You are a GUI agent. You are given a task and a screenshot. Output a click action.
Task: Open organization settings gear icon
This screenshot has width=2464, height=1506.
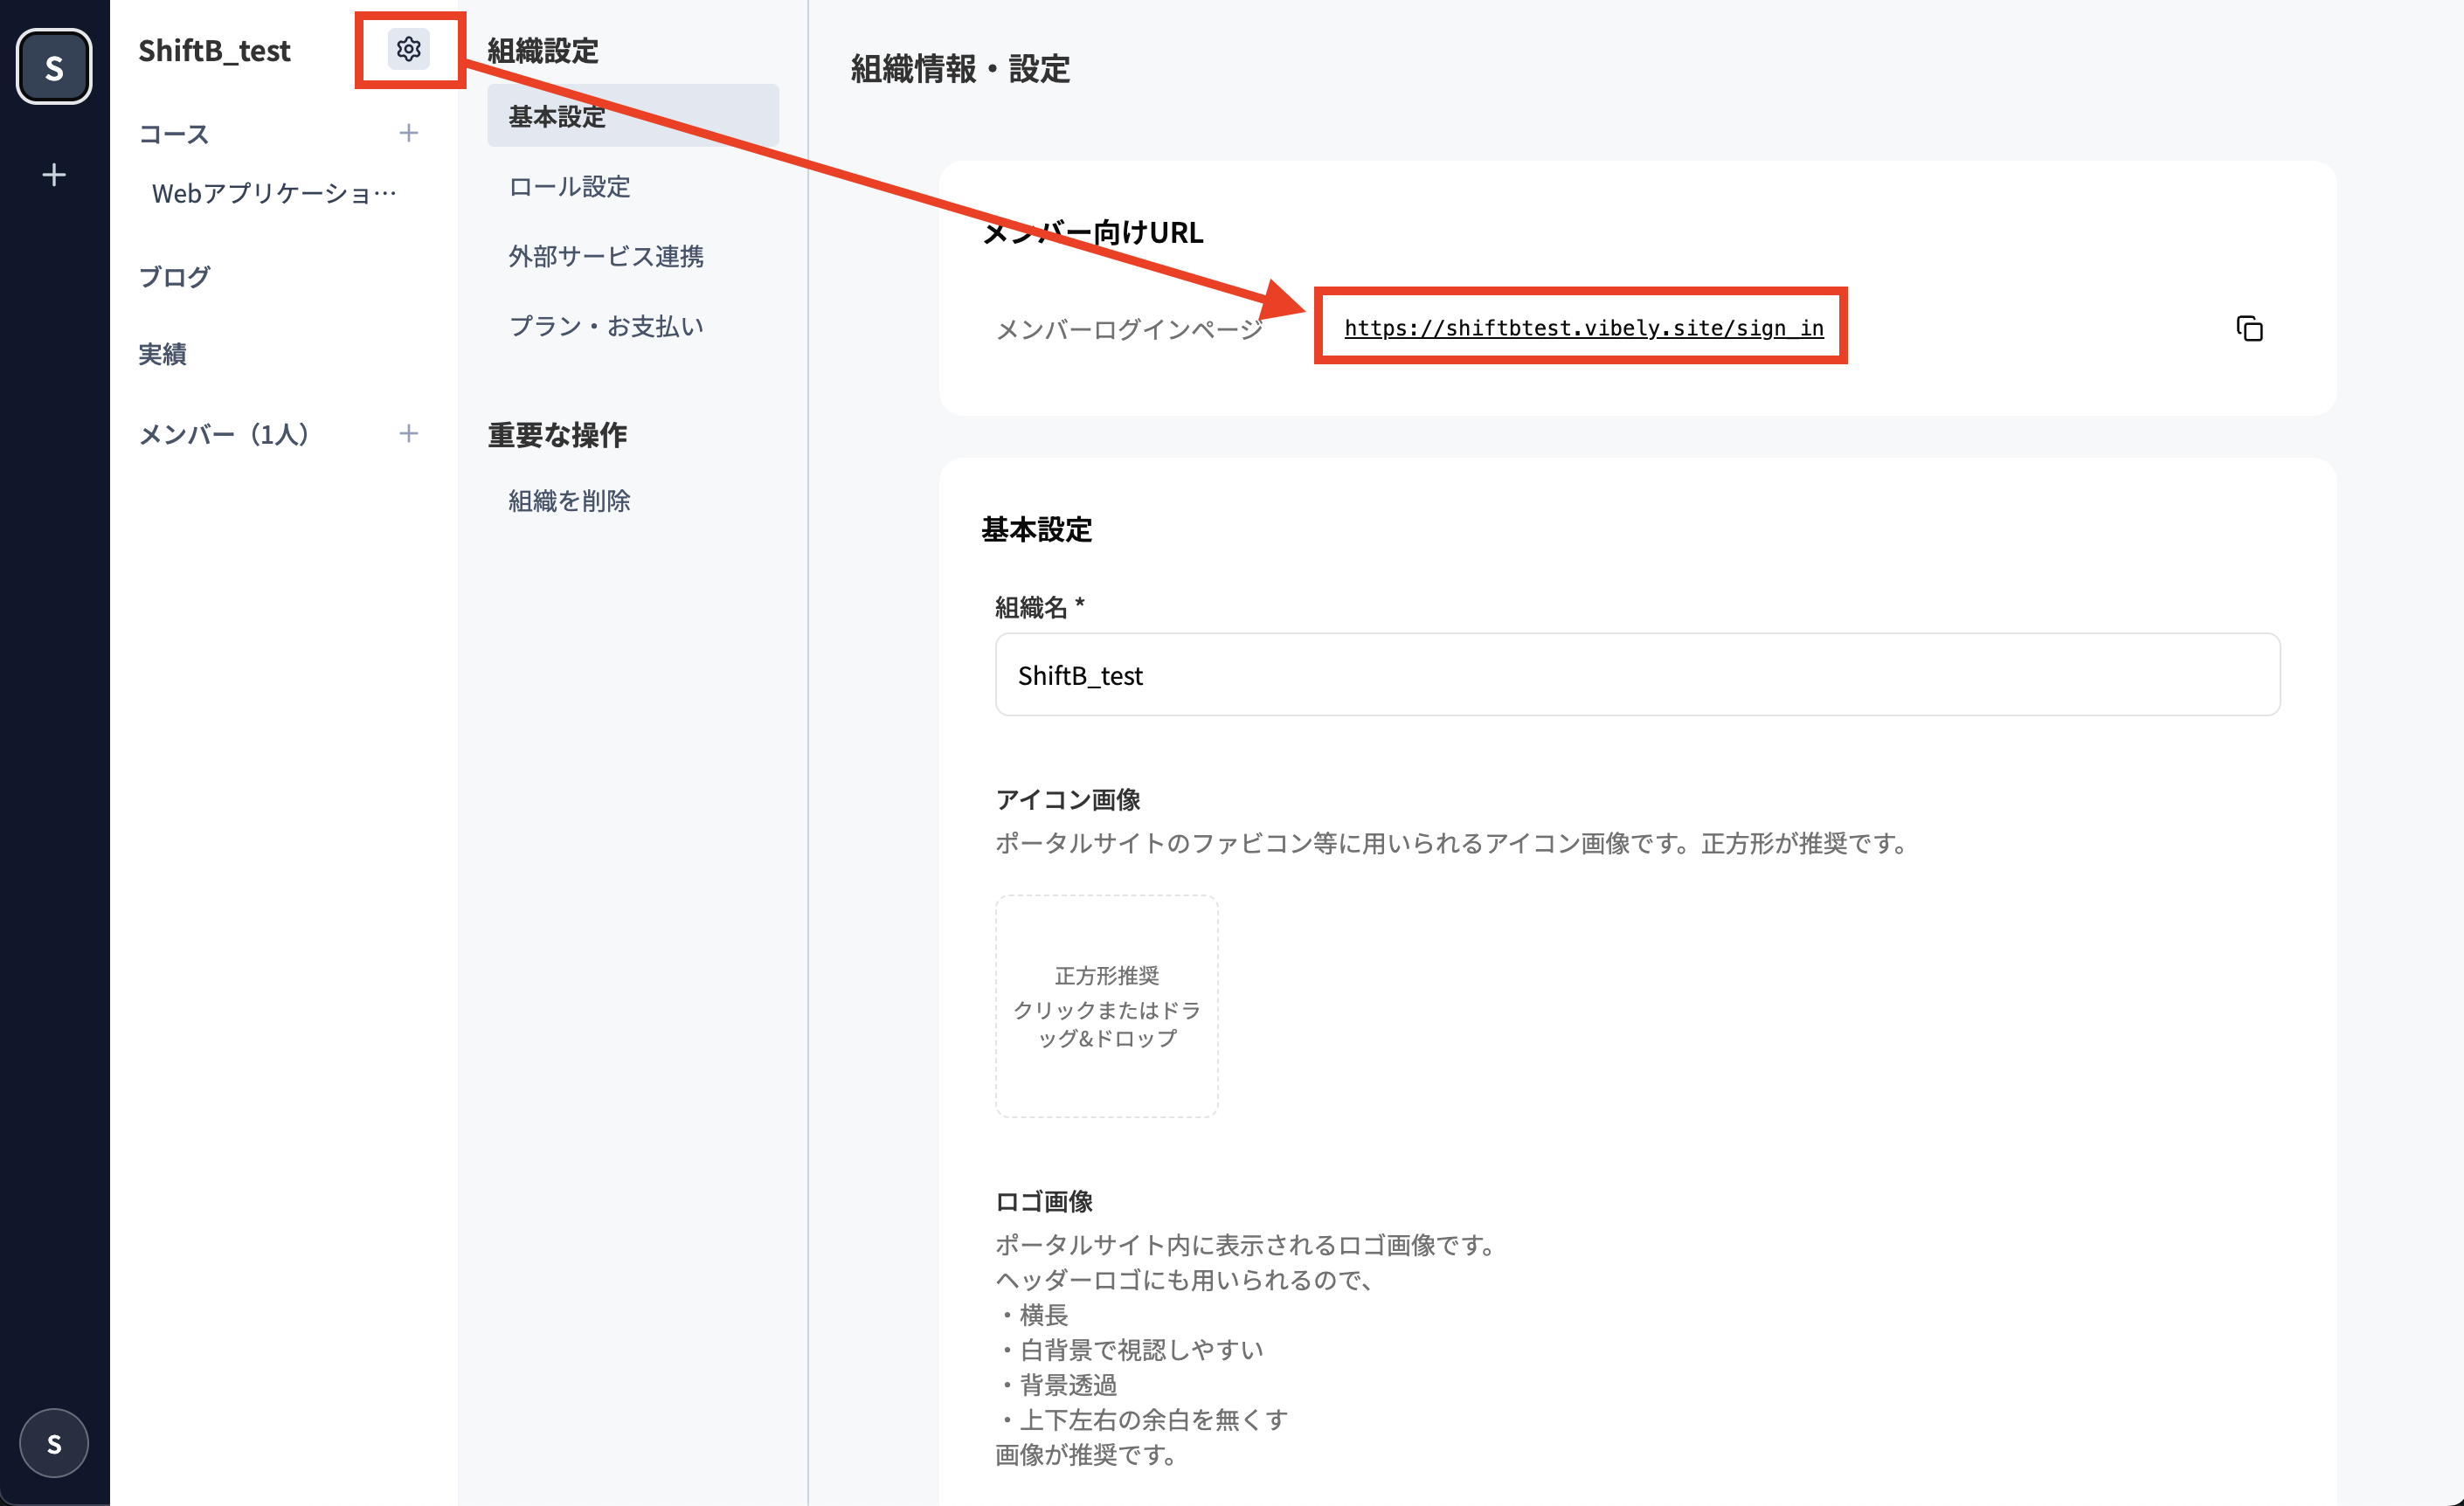(x=408, y=49)
